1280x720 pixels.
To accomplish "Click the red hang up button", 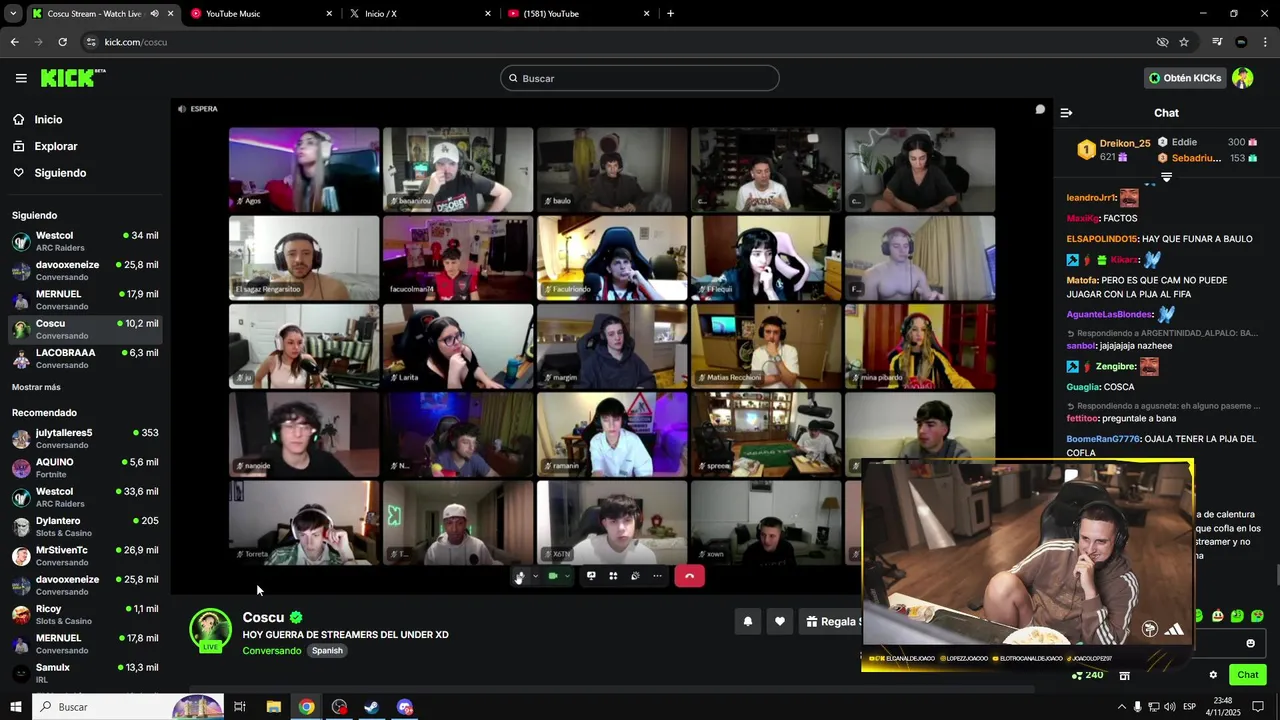I will point(689,576).
